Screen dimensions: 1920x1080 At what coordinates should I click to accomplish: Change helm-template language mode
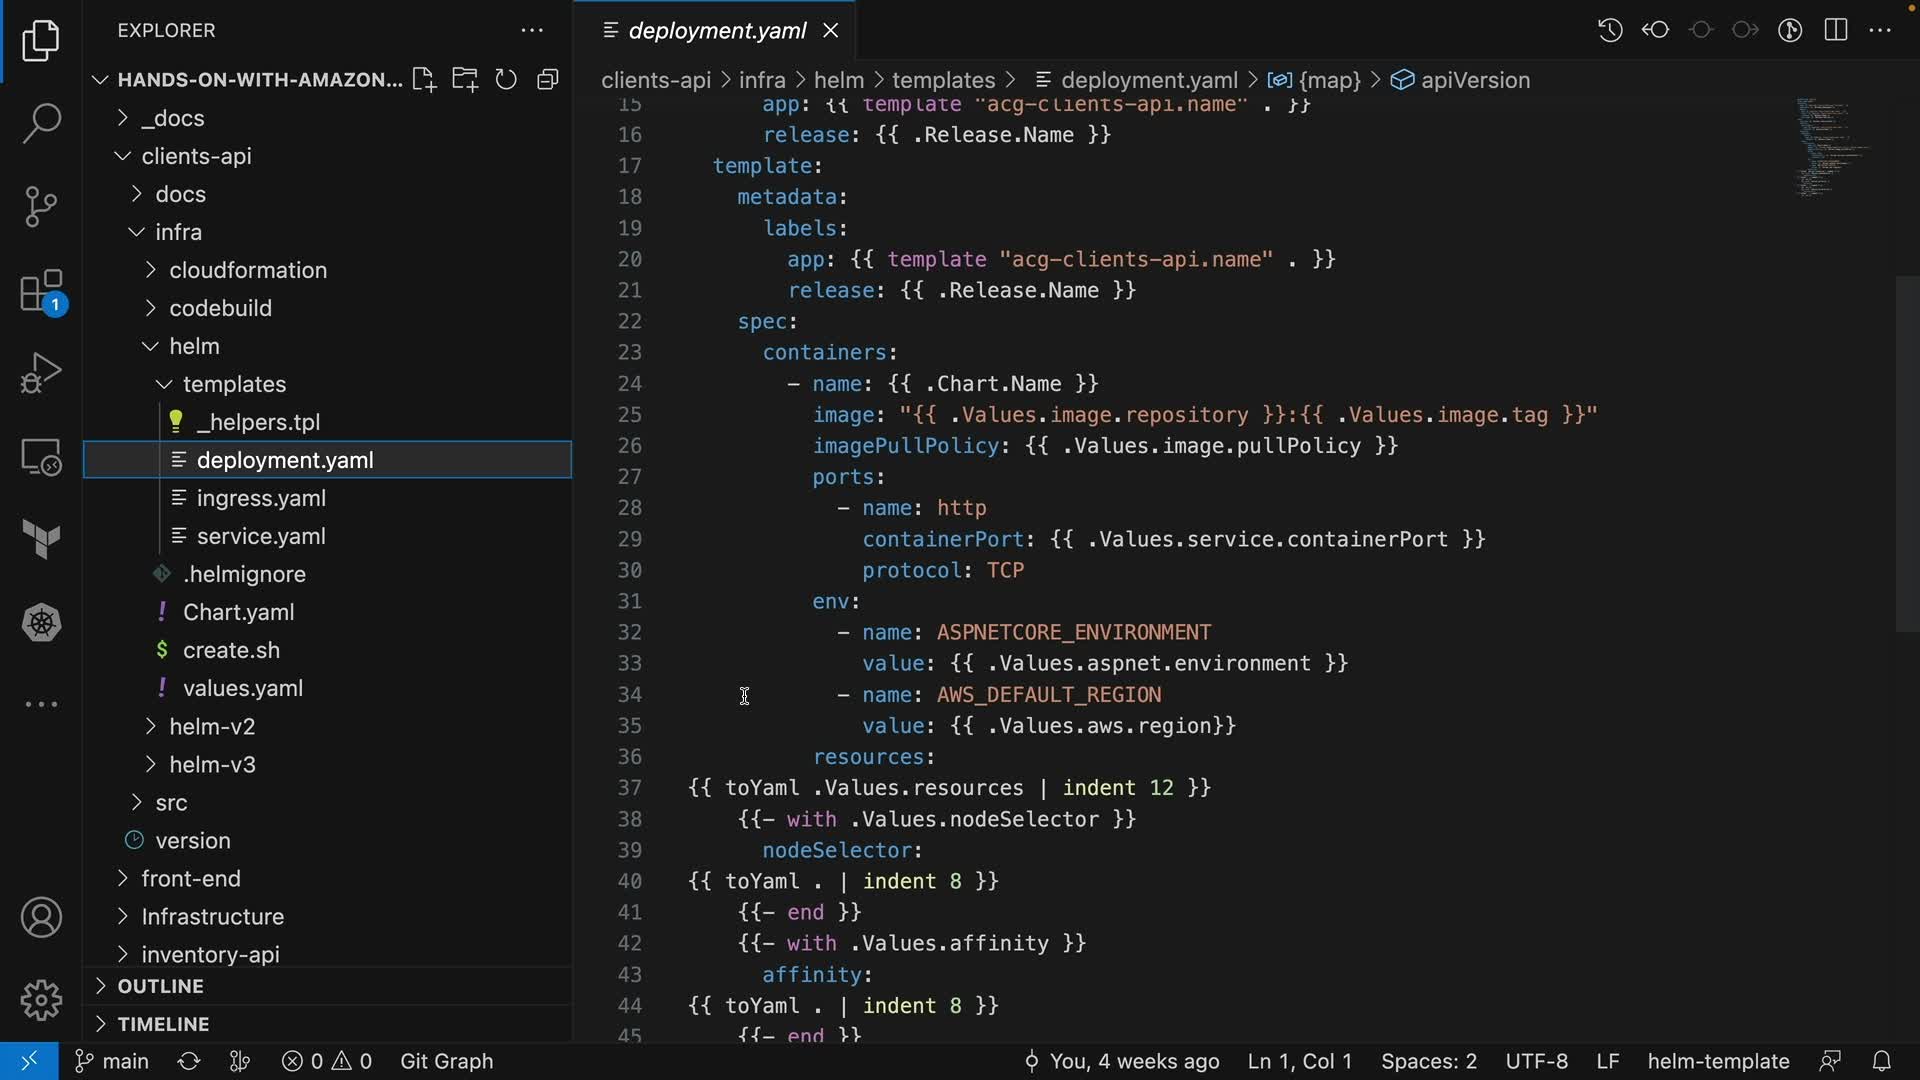pos(1717,1061)
